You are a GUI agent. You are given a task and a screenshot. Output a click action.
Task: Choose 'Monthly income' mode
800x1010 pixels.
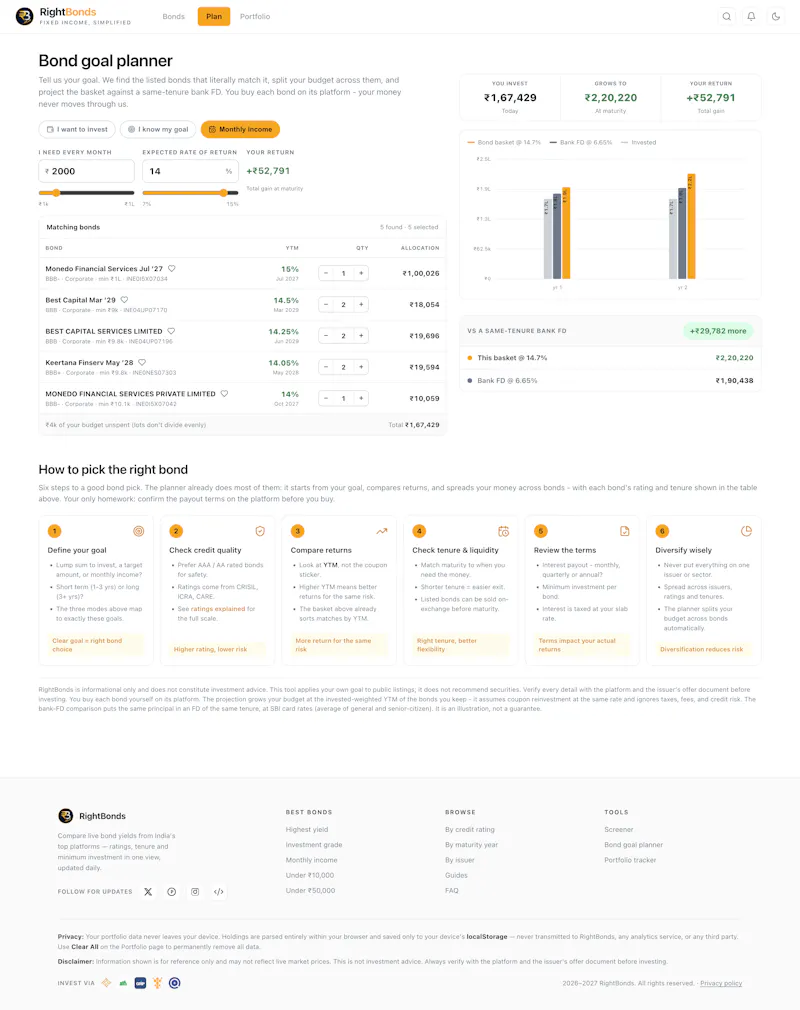pos(240,129)
